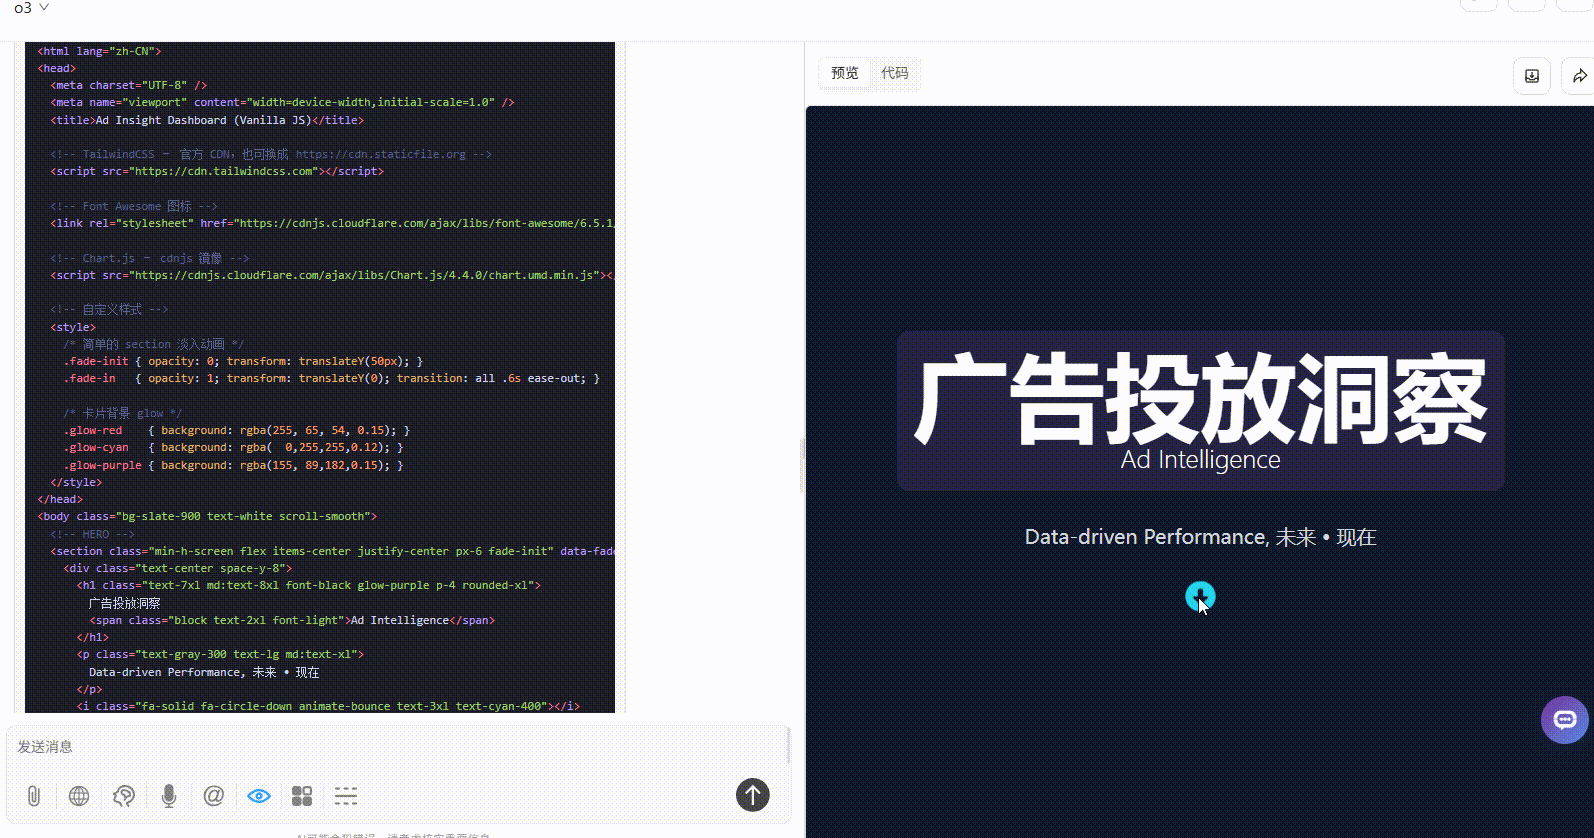Click the '<html lang="zh-CN">' code line
The image size is (1594, 838).
pyautogui.click(x=99, y=51)
